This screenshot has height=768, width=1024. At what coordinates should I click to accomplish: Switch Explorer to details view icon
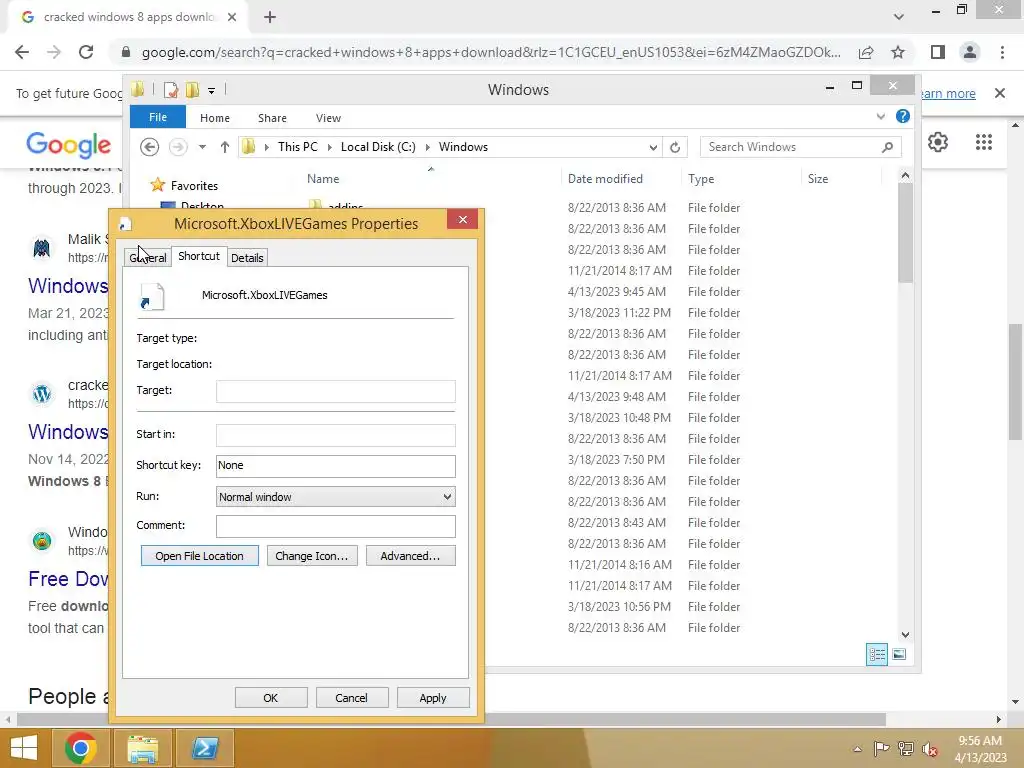pos(876,654)
